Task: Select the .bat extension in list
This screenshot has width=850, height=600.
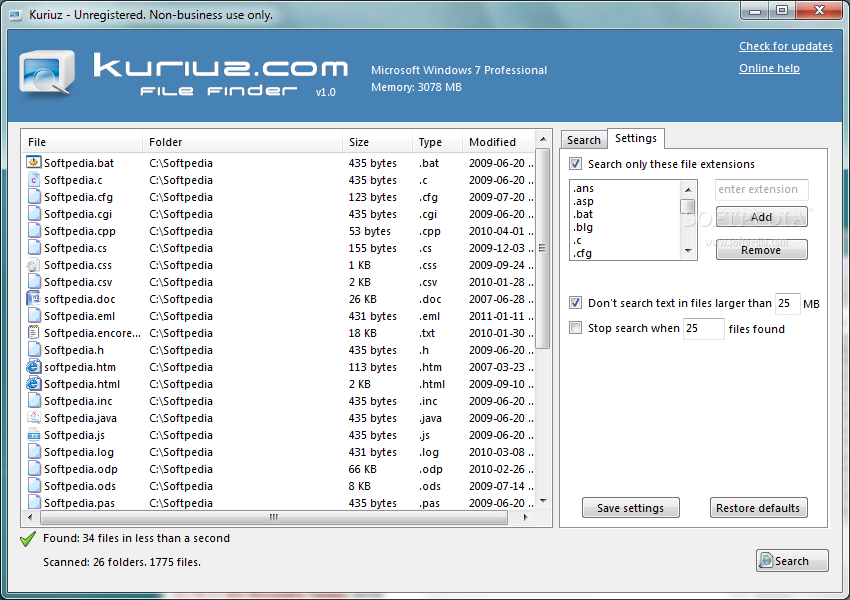Action: (x=583, y=215)
